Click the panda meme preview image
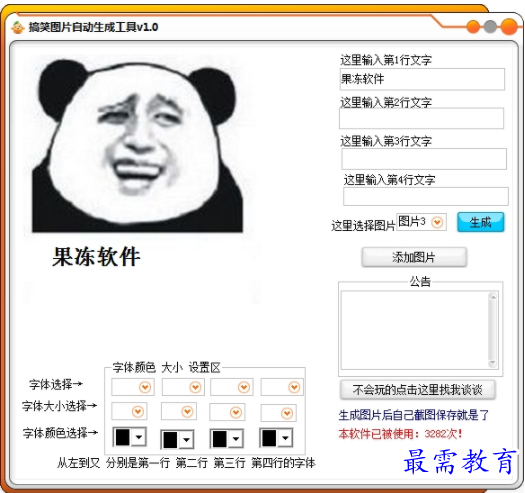The image size is (525, 493). (x=137, y=146)
